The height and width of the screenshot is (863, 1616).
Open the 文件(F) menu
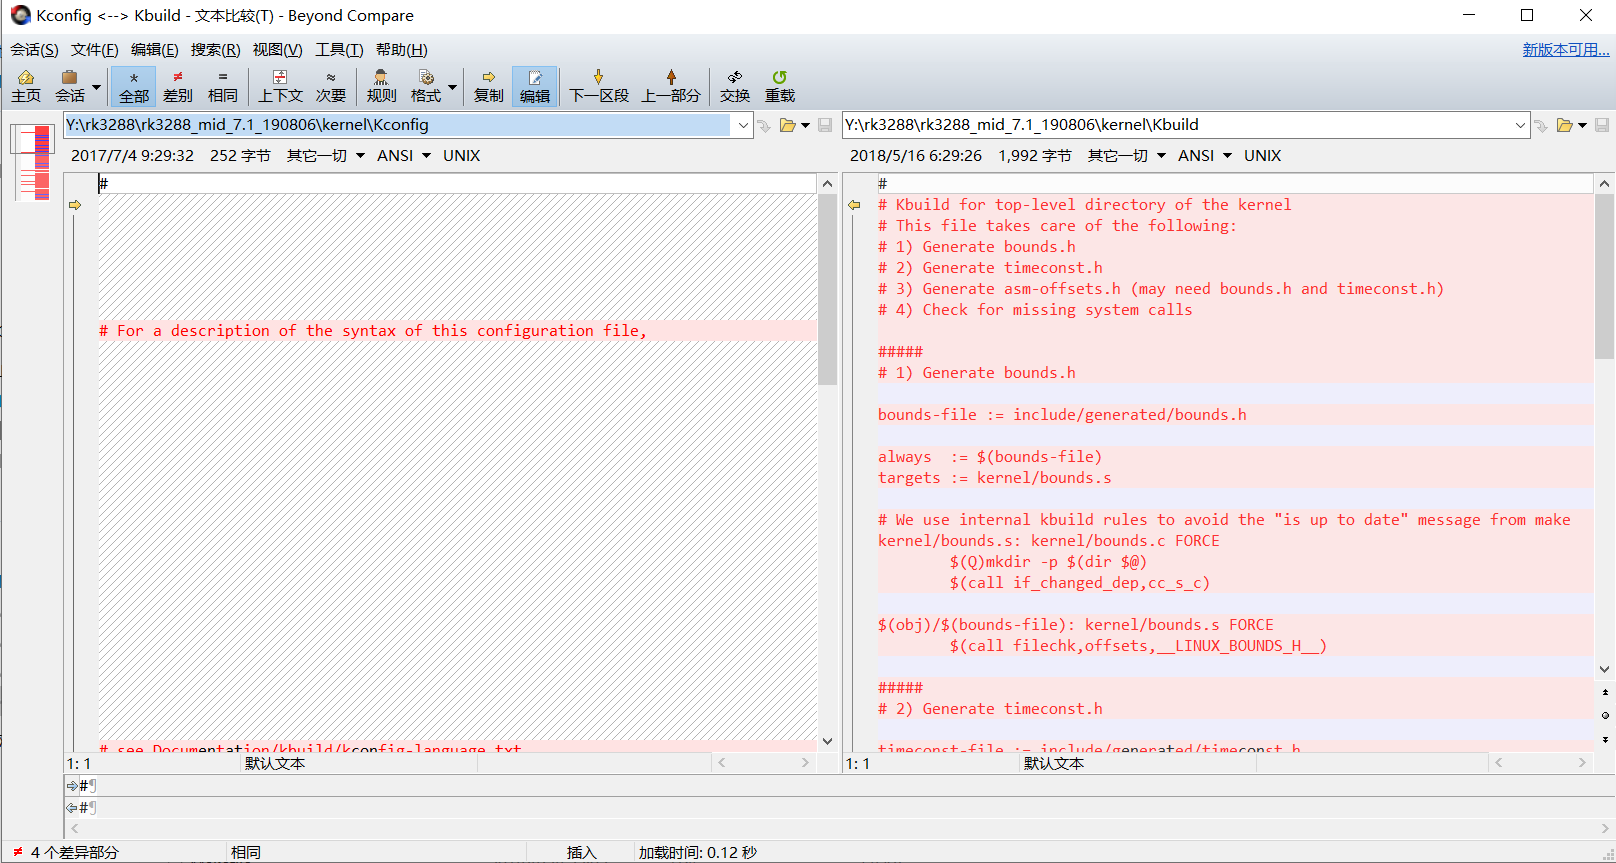pyautogui.click(x=94, y=50)
